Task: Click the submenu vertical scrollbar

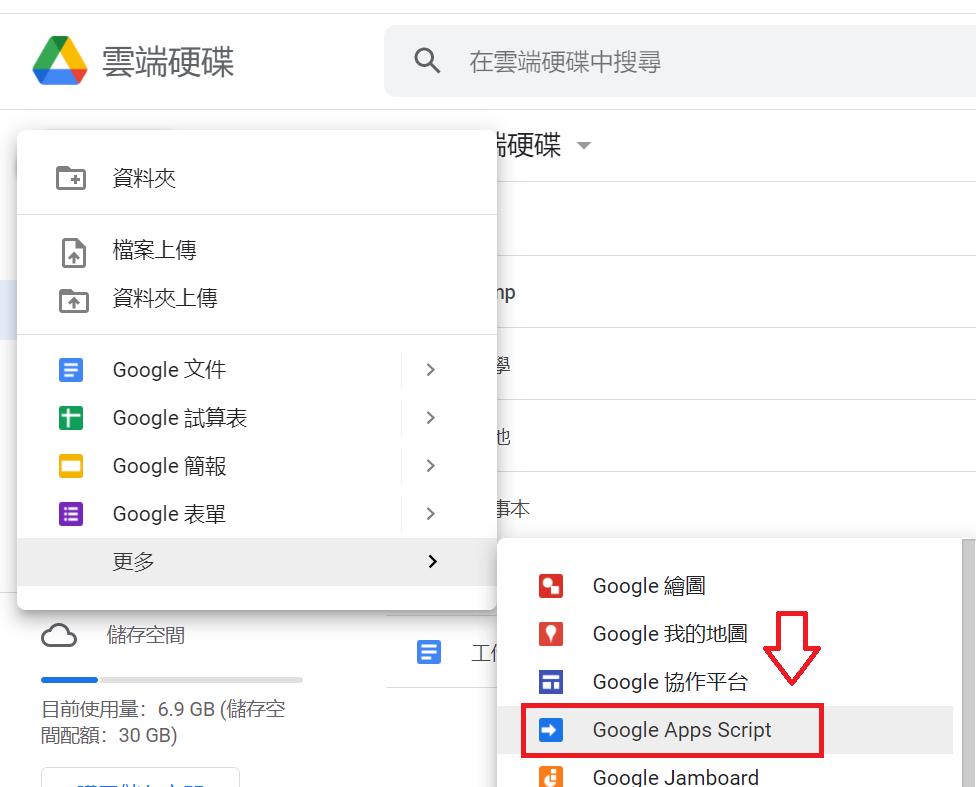Action: [969, 663]
